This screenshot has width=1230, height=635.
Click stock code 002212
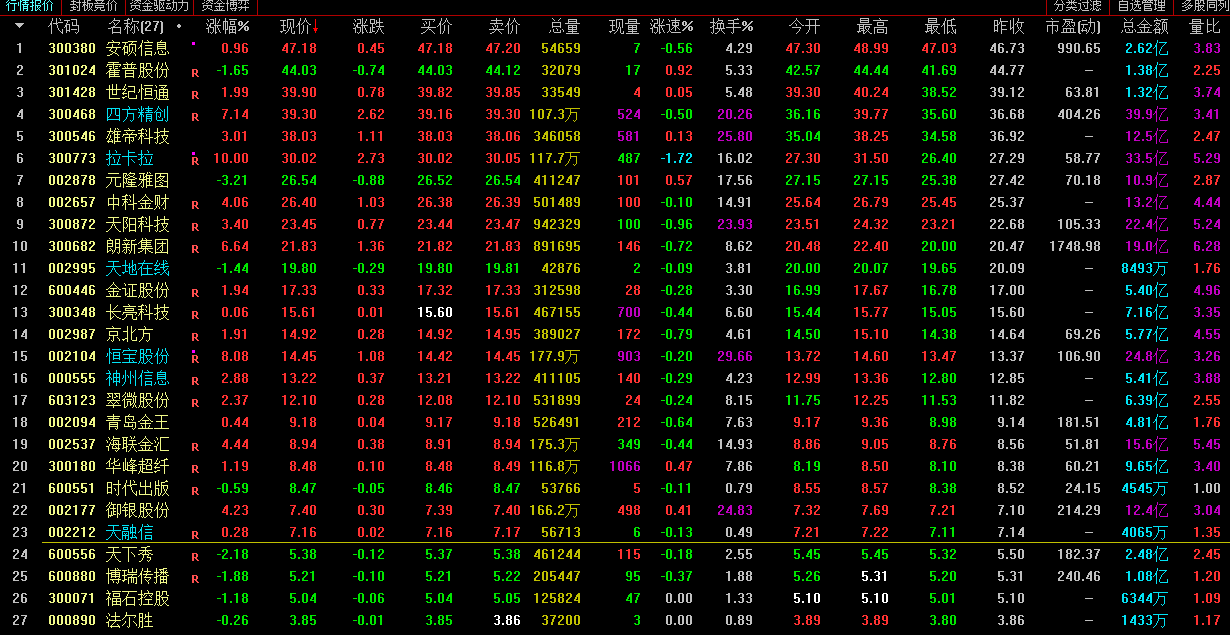pyautogui.click(x=72, y=532)
